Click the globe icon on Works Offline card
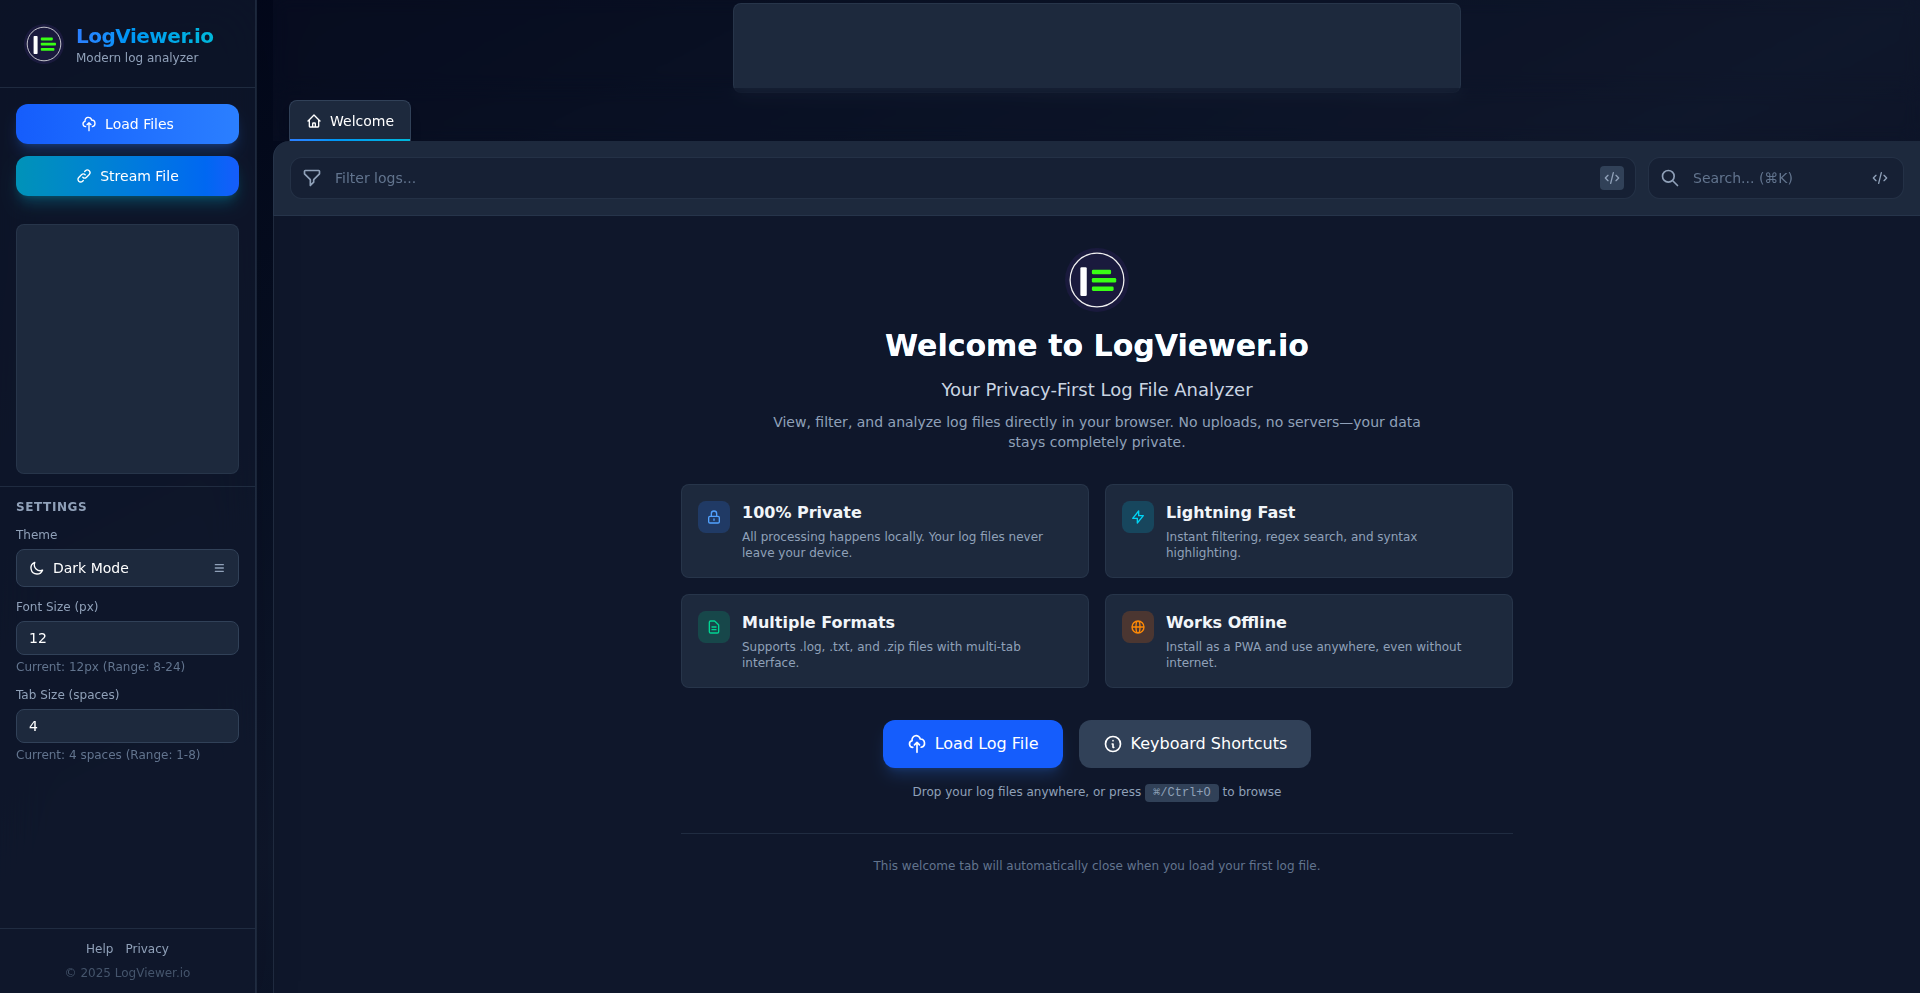Viewport: 1920px width, 993px height. point(1137,627)
